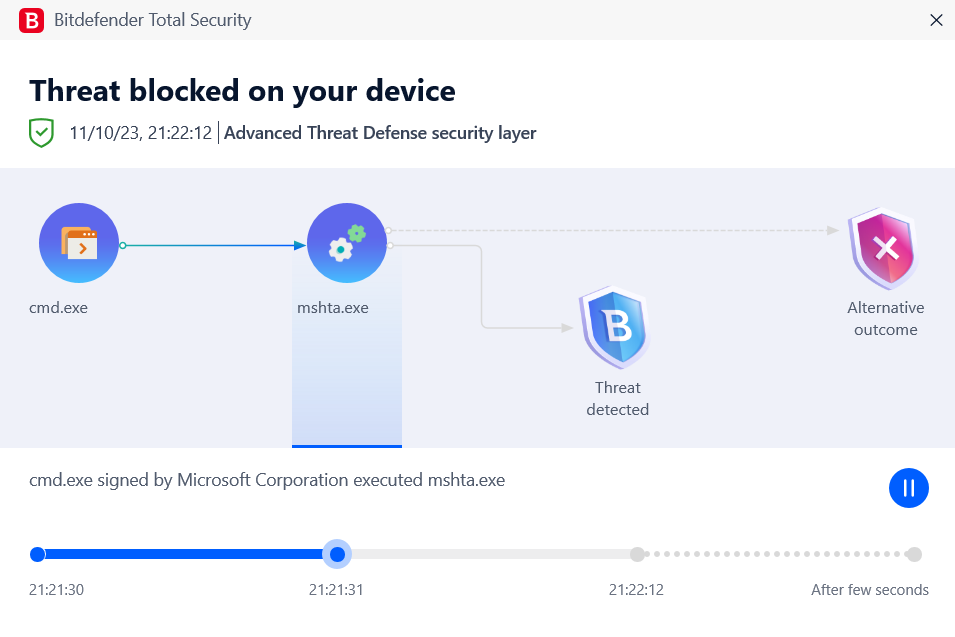Click the blue Threat detected shield icon
Image resolution: width=955 pixels, height=637 pixels.
click(616, 327)
